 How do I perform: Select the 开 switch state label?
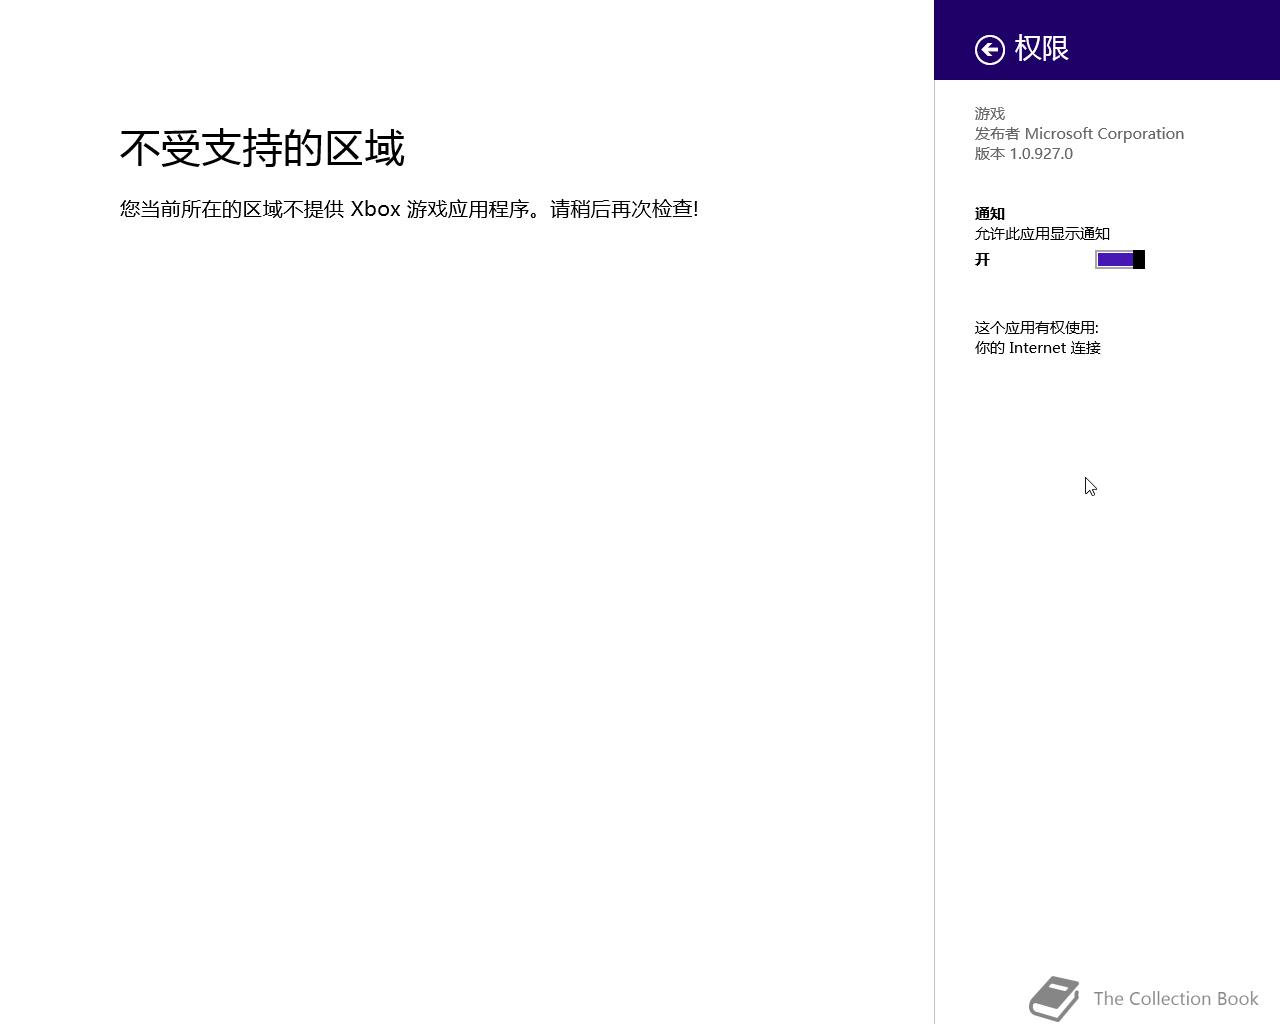(x=982, y=260)
